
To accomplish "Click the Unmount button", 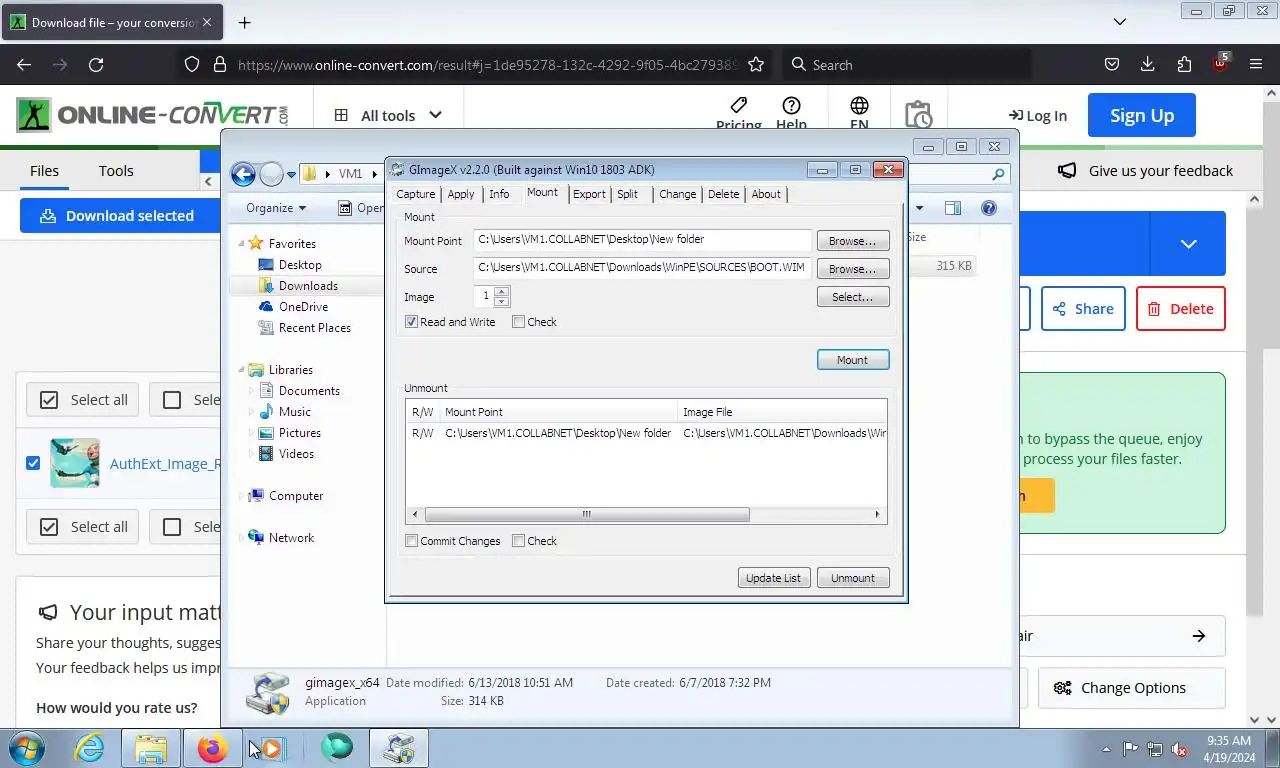I will [853, 578].
